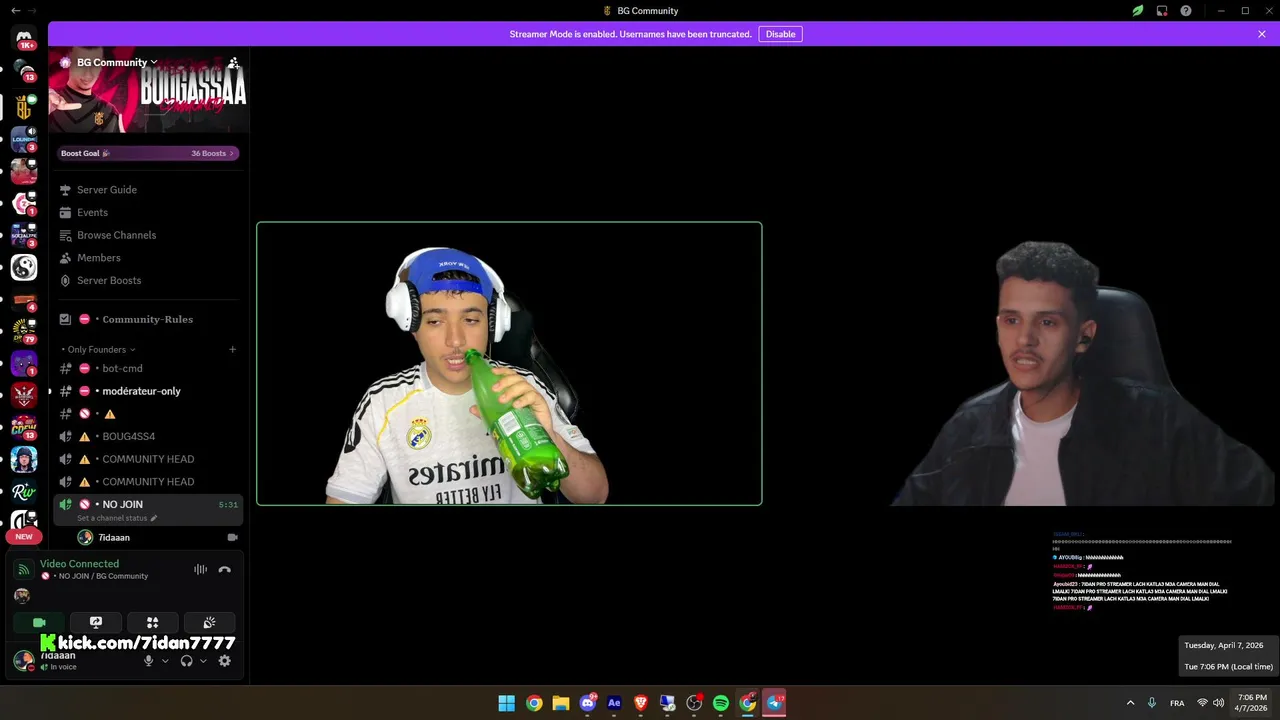Open Telegram from the taskbar
Image resolution: width=1280 pixels, height=720 pixels.
pos(774,703)
